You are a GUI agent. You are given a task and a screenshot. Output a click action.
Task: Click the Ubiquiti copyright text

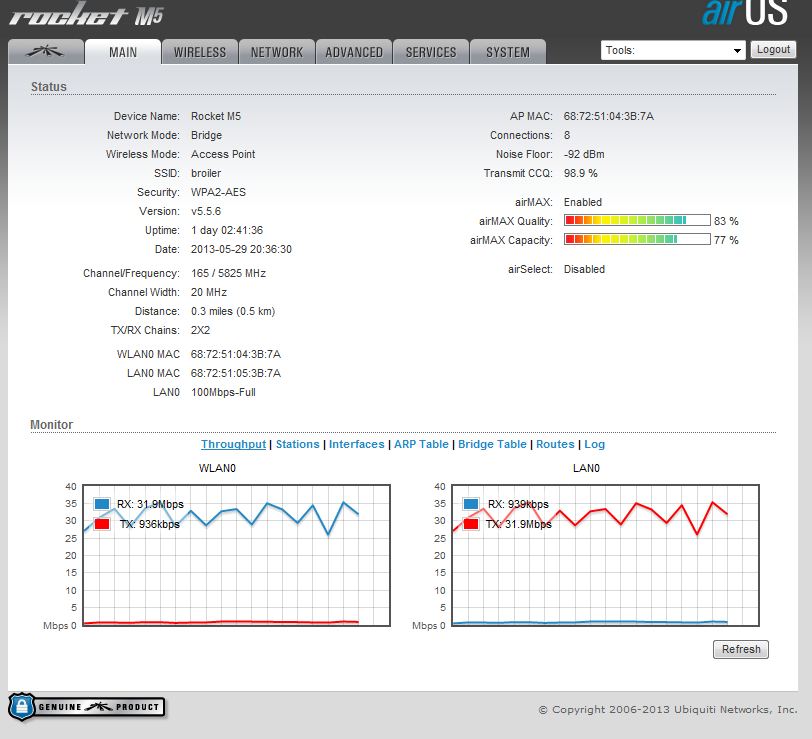coord(668,709)
